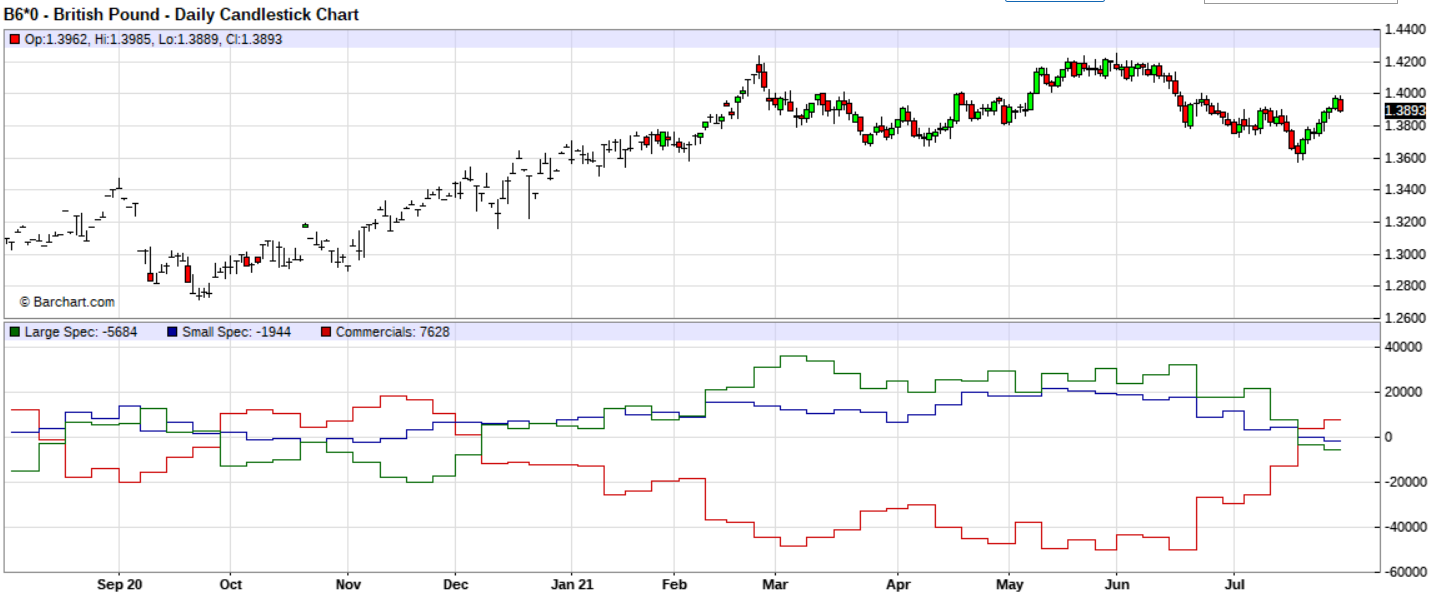
Task: Click the 'Jun' date axis label
Action: (x=1117, y=585)
